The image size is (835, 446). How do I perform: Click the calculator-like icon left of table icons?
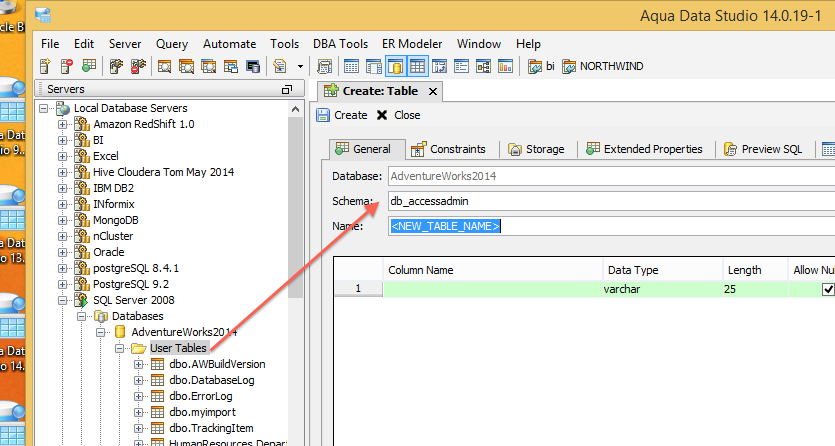tap(324, 66)
